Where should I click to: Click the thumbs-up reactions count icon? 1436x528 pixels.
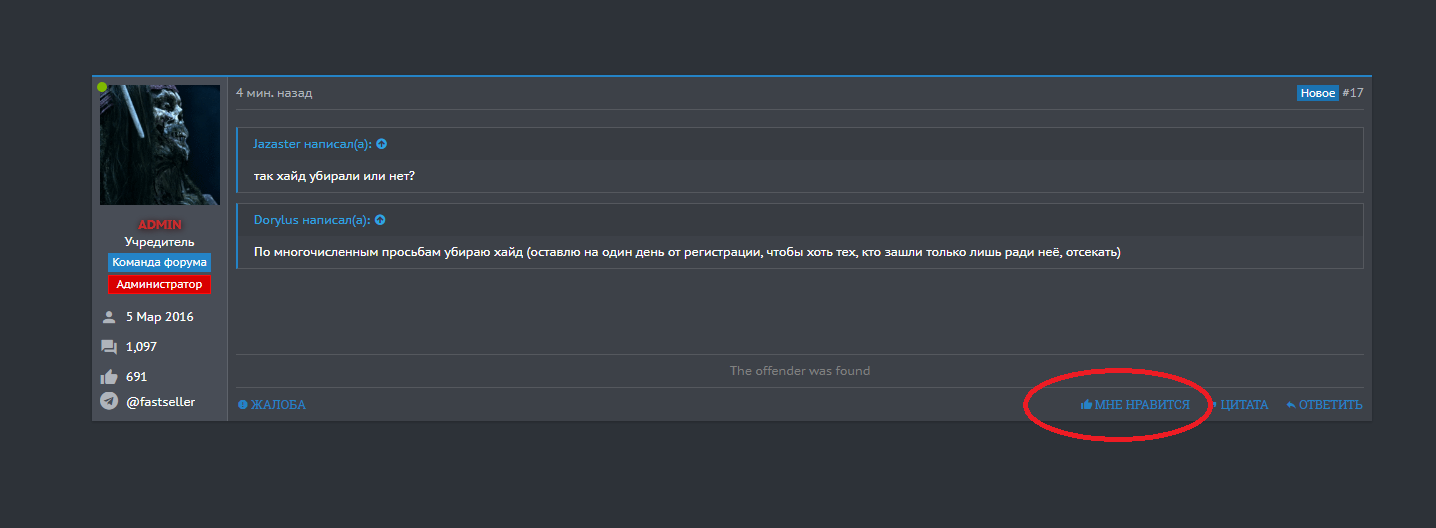point(109,377)
